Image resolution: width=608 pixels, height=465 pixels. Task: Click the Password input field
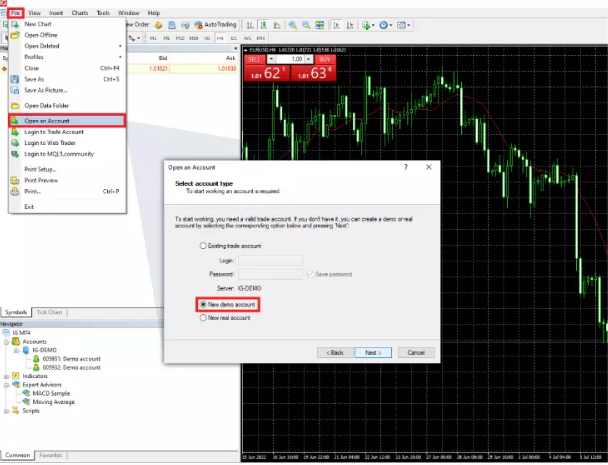click(270, 274)
